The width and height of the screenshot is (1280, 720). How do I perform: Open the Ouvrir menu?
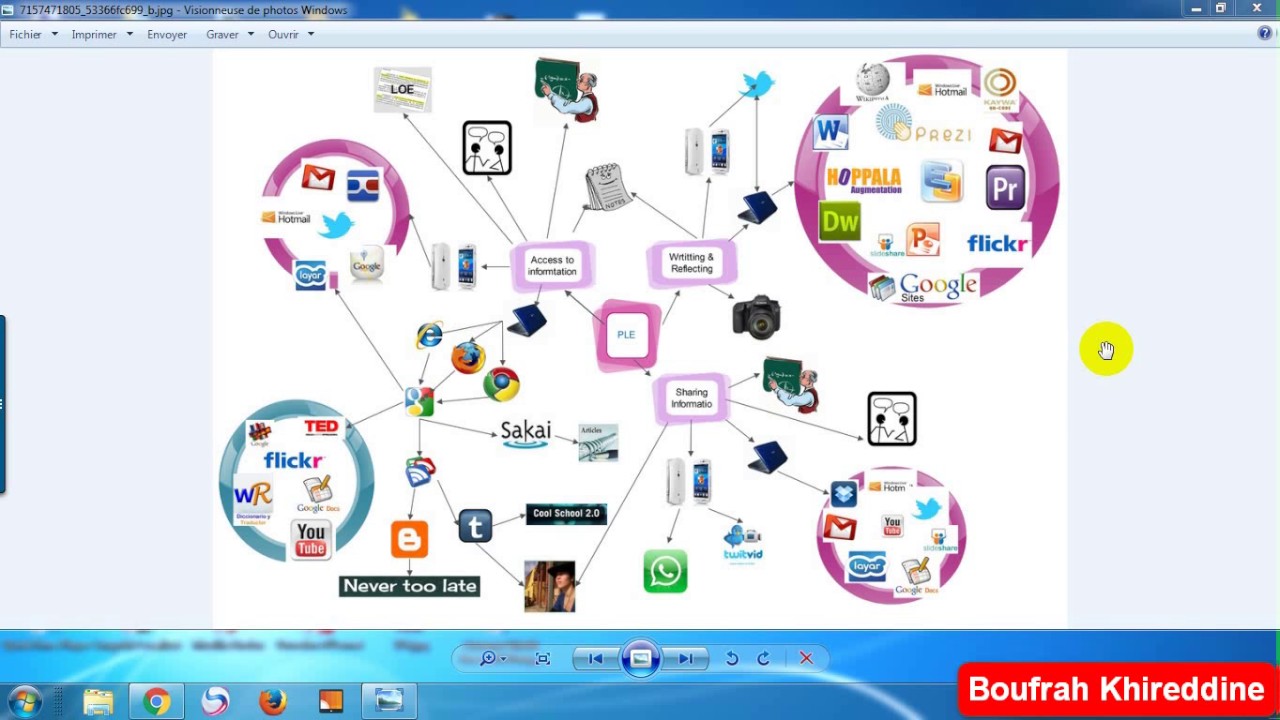click(283, 34)
